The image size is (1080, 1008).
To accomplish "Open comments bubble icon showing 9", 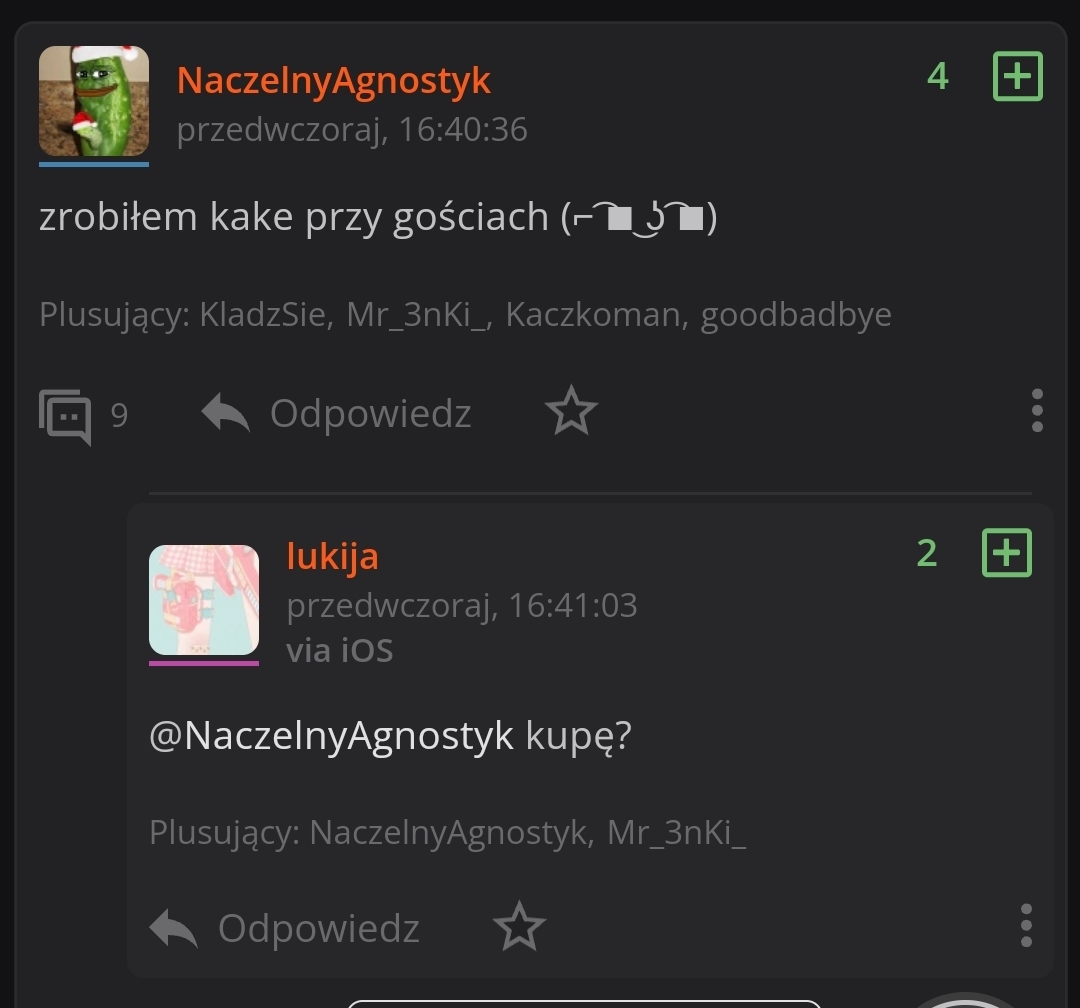I will click(x=65, y=416).
